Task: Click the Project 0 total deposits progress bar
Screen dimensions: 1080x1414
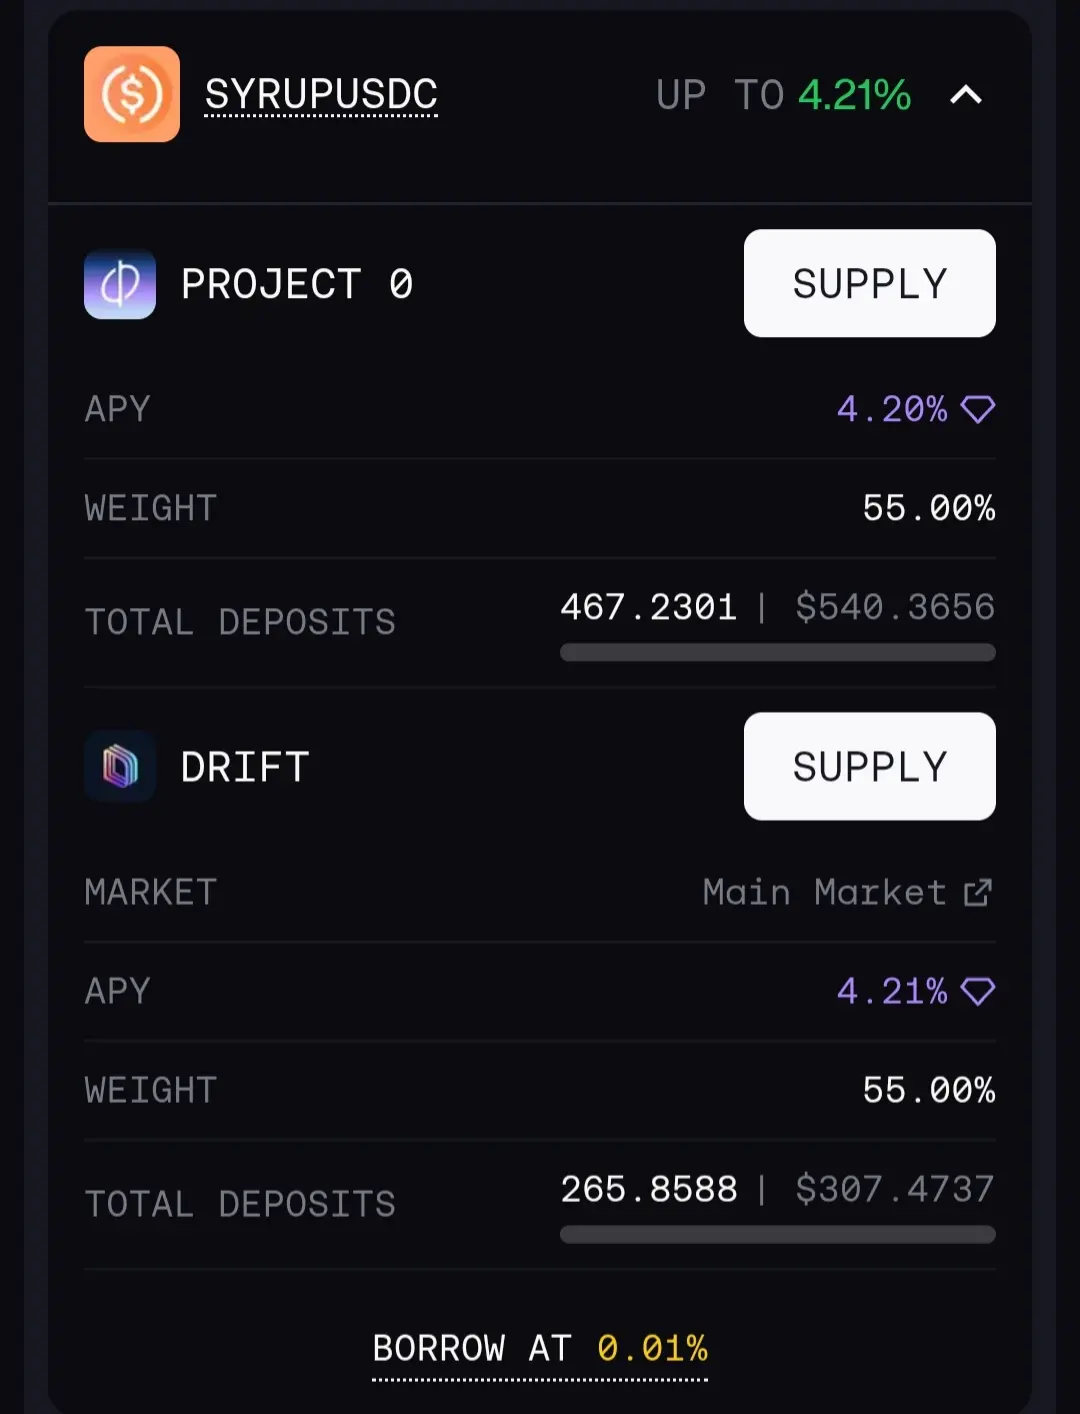Action: (x=777, y=653)
